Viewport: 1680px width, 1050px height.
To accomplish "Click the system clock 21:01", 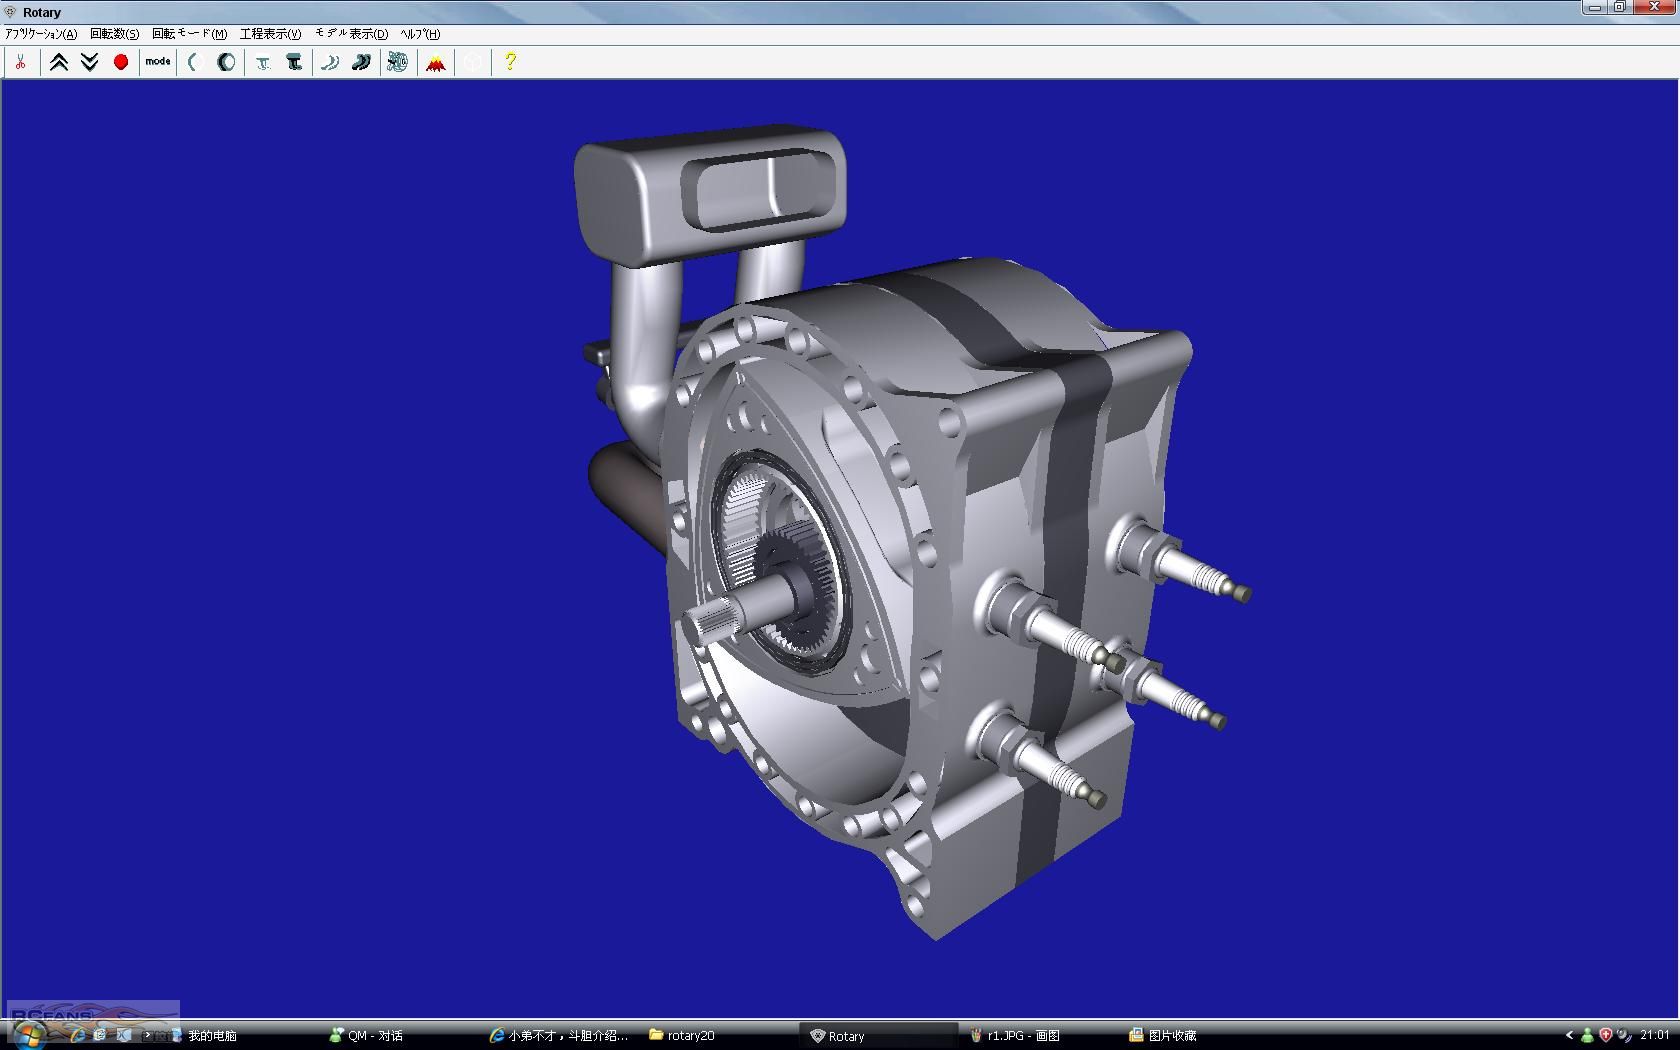I will pos(1655,1036).
